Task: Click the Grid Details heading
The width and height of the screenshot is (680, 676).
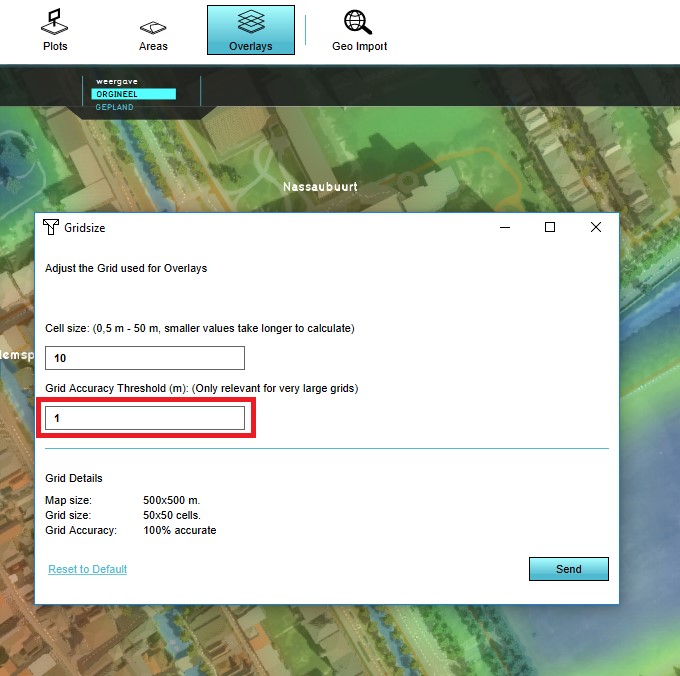Action: click(74, 478)
